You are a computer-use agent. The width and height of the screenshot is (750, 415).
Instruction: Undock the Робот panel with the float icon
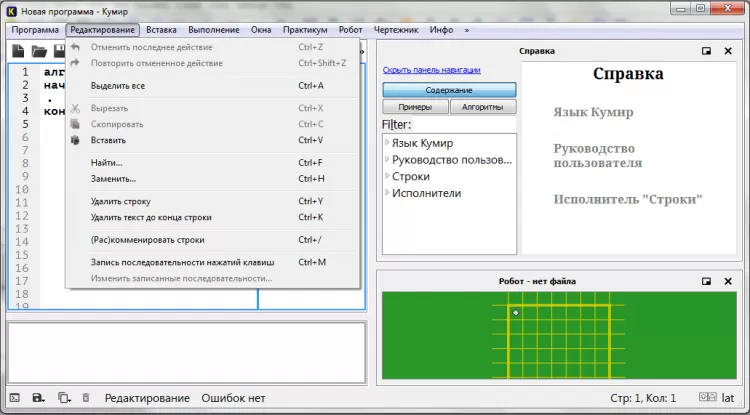point(706,282)
